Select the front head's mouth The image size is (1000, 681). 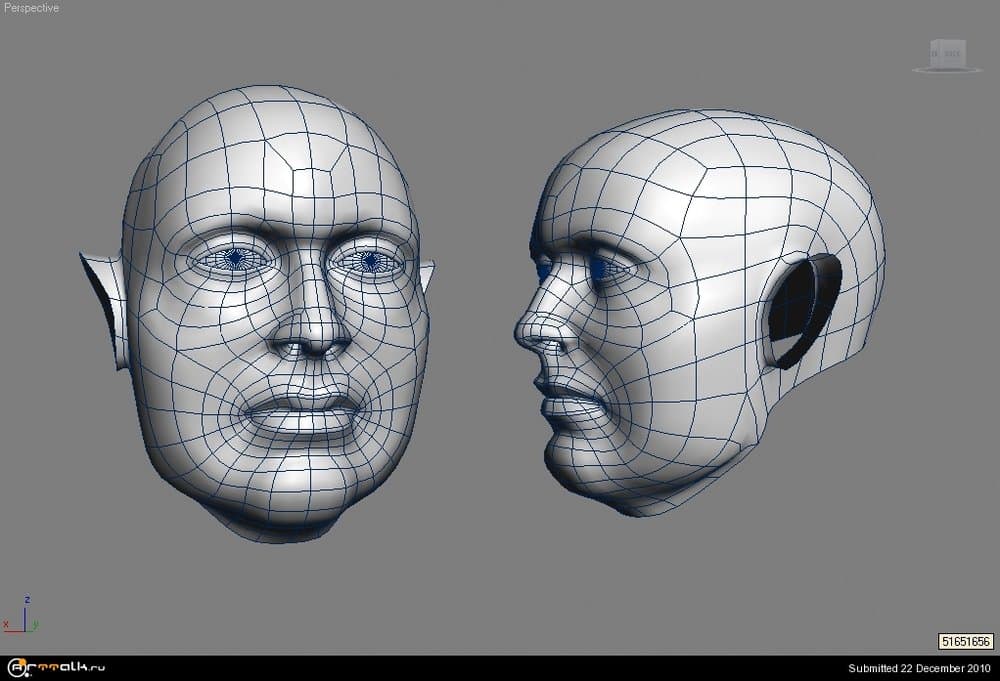point(300,410)
